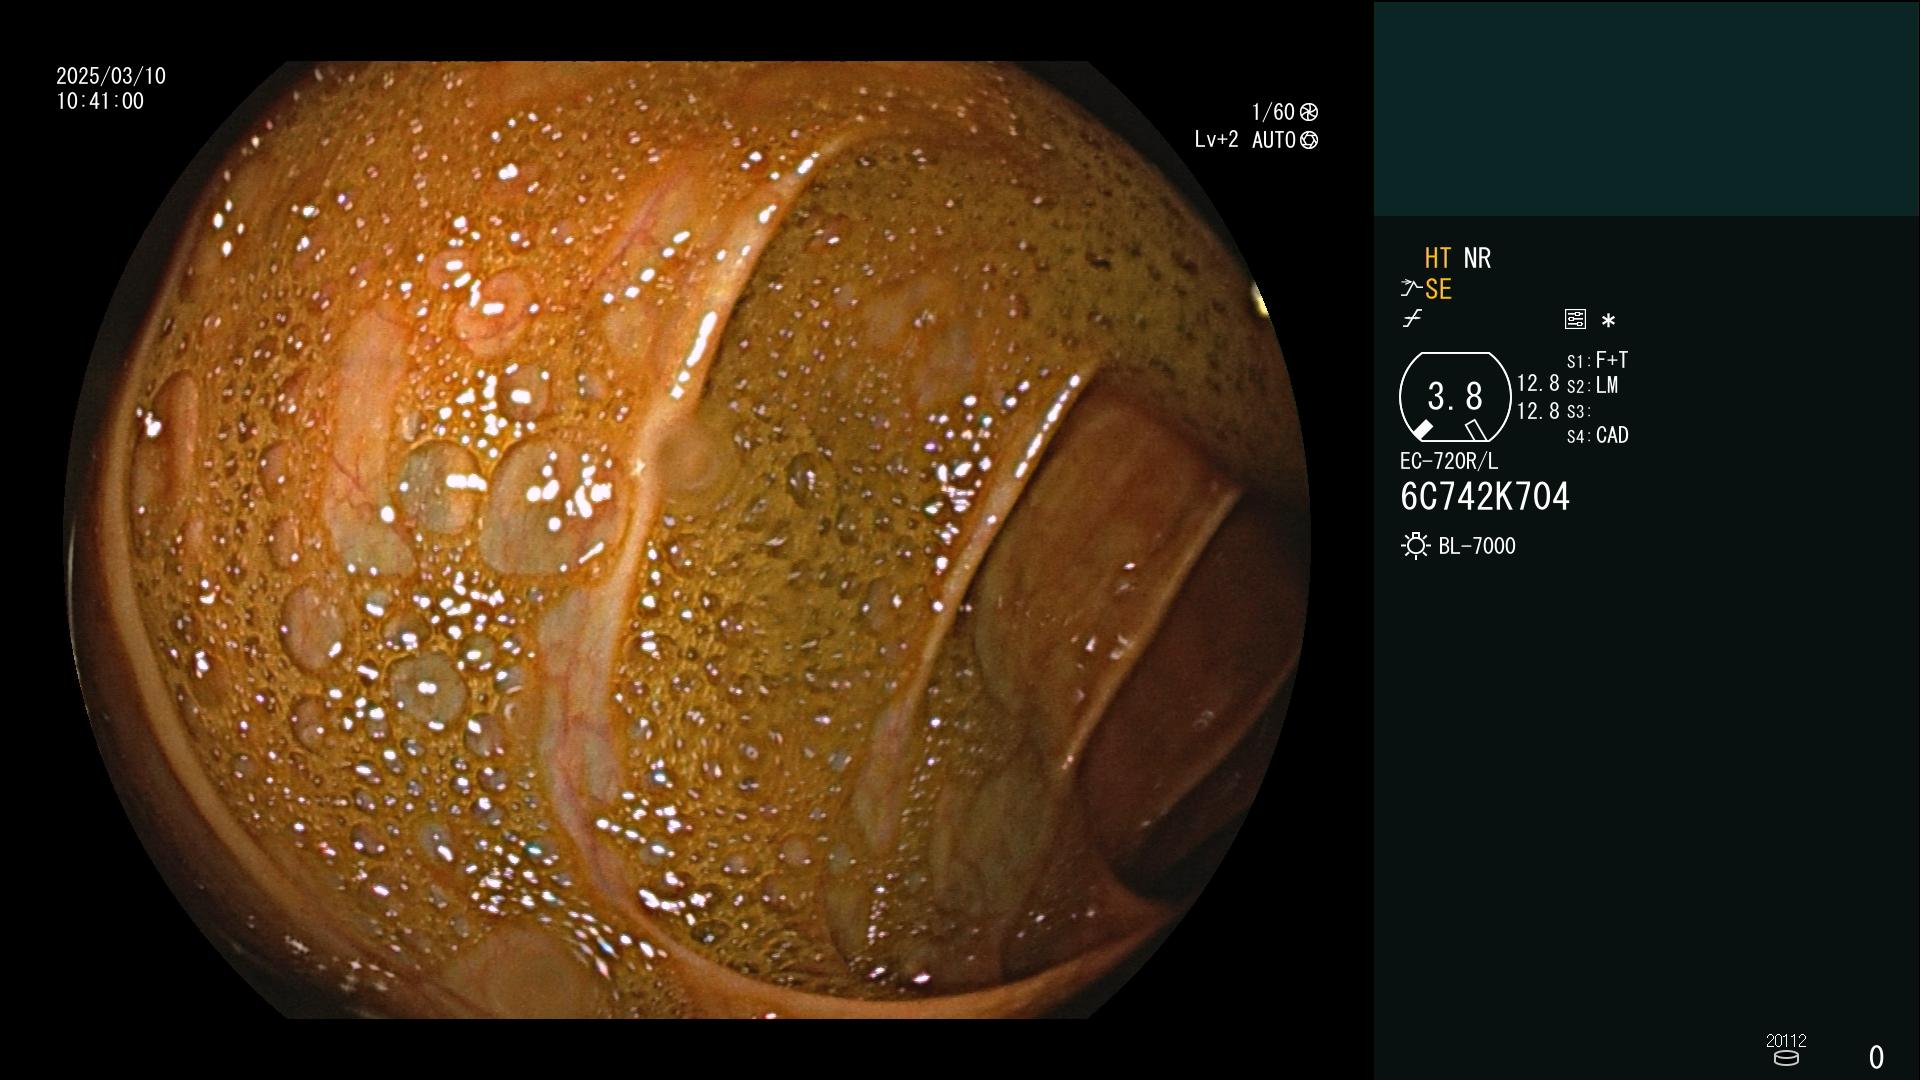1920x1080 pixels.
Task: Click the time 10:41:00
Action: (100, 101)
